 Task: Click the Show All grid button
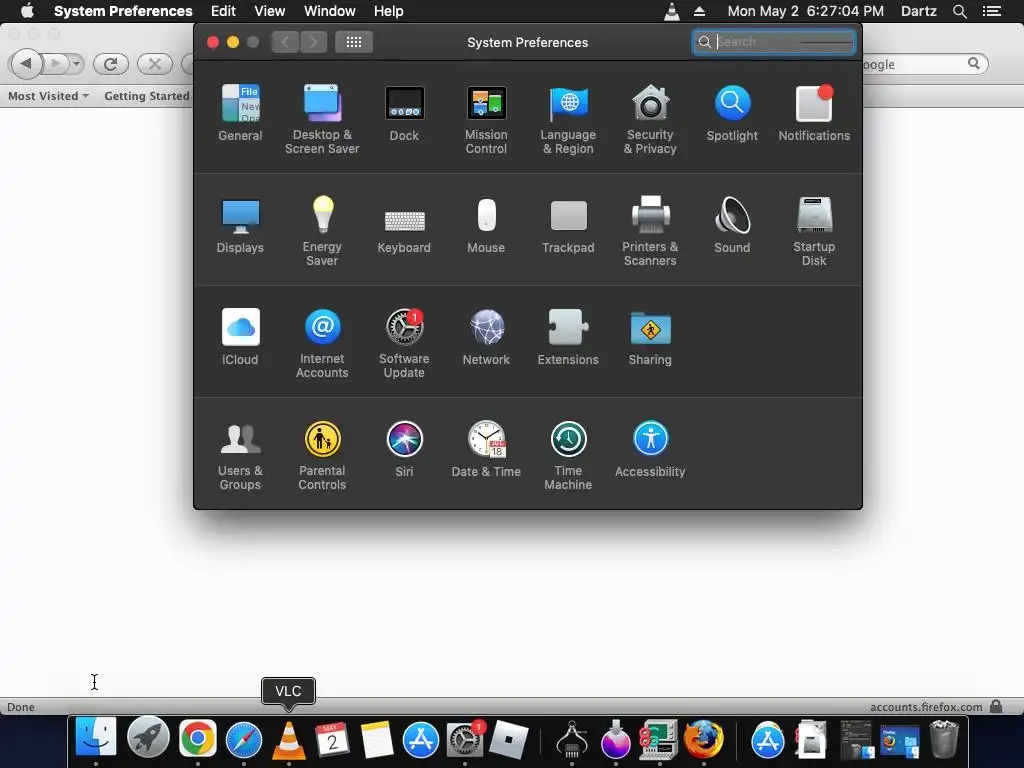tap(353, 42)
